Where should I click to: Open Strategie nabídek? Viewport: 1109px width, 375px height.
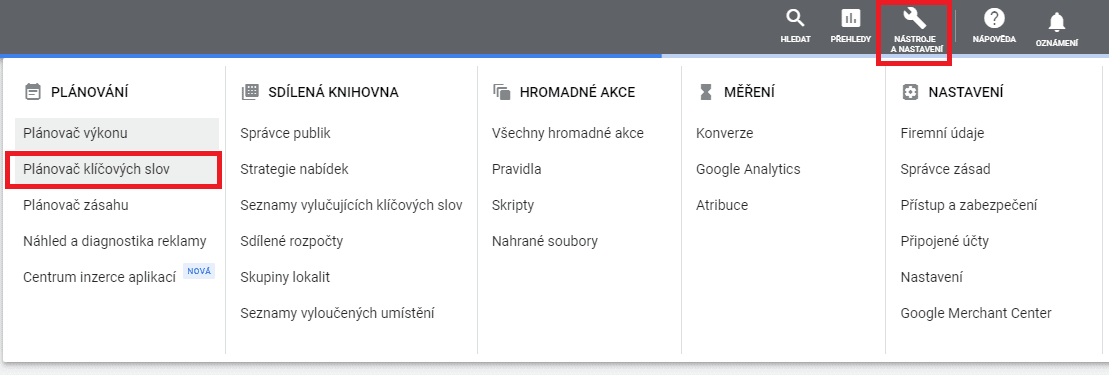pos(294,169)
